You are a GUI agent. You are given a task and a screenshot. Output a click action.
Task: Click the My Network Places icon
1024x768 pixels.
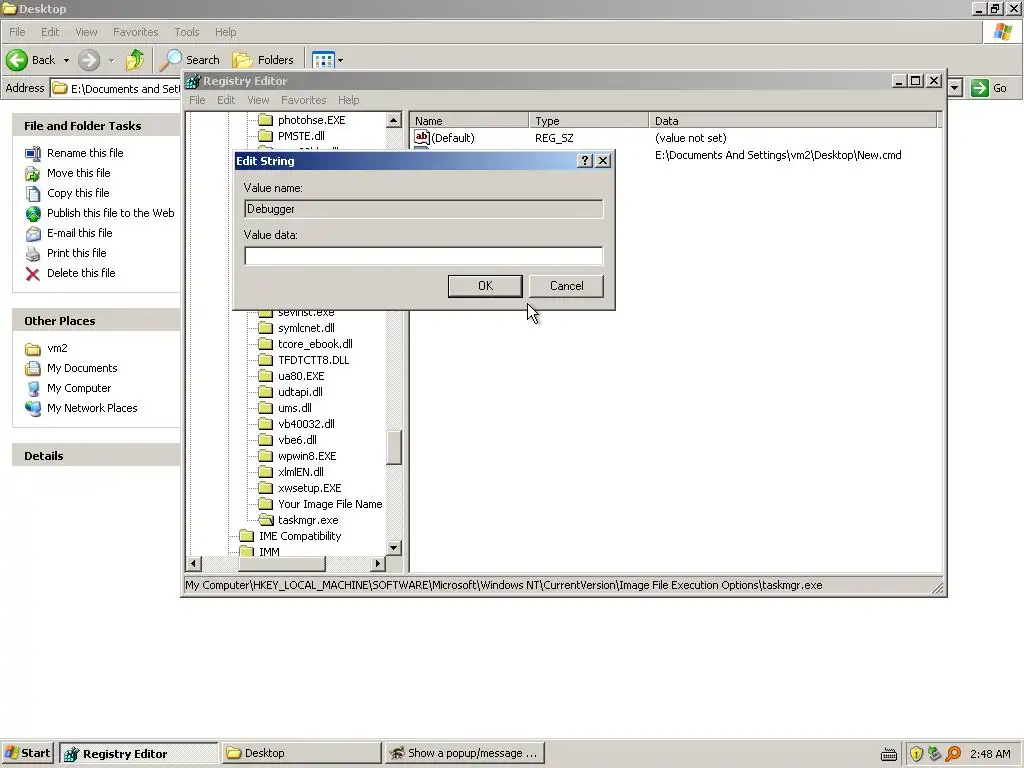[33, 409]
